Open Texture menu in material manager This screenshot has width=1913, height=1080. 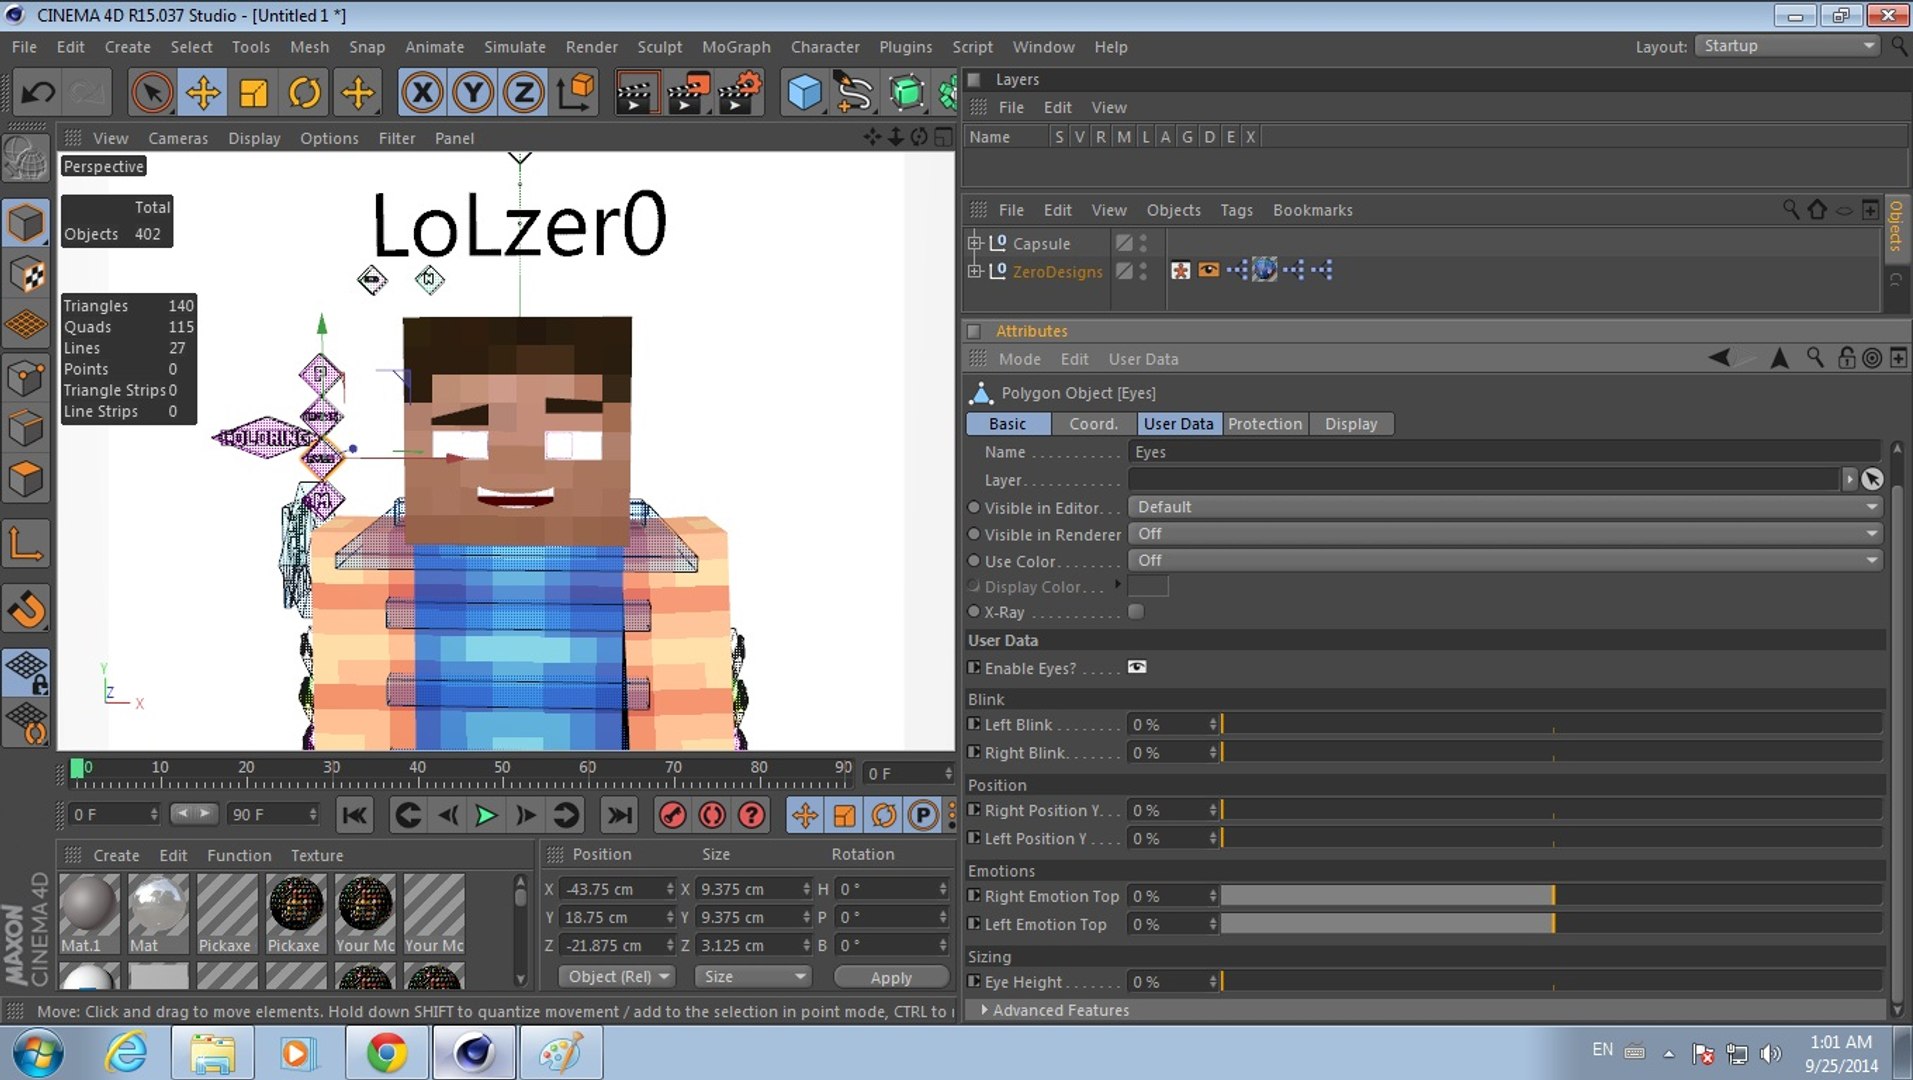click(317, 856)
